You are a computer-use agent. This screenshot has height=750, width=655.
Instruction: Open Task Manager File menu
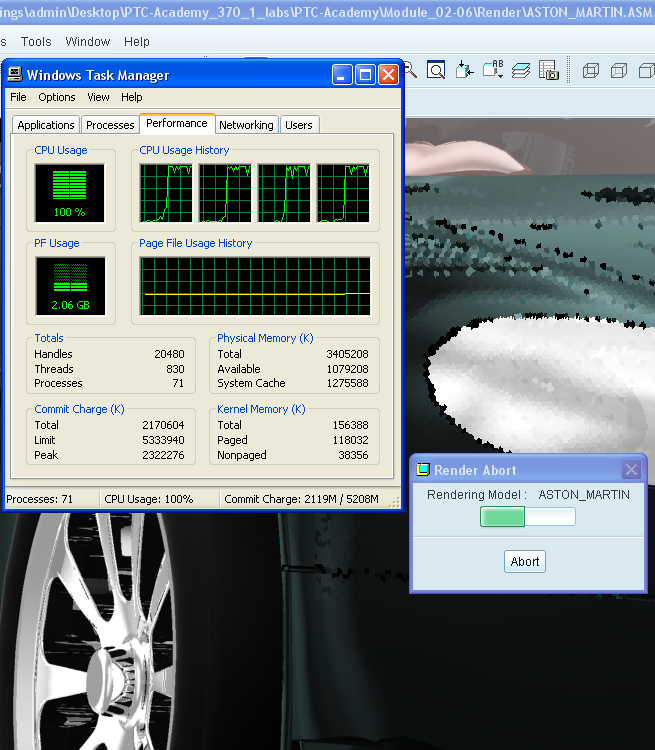point(18,97)
